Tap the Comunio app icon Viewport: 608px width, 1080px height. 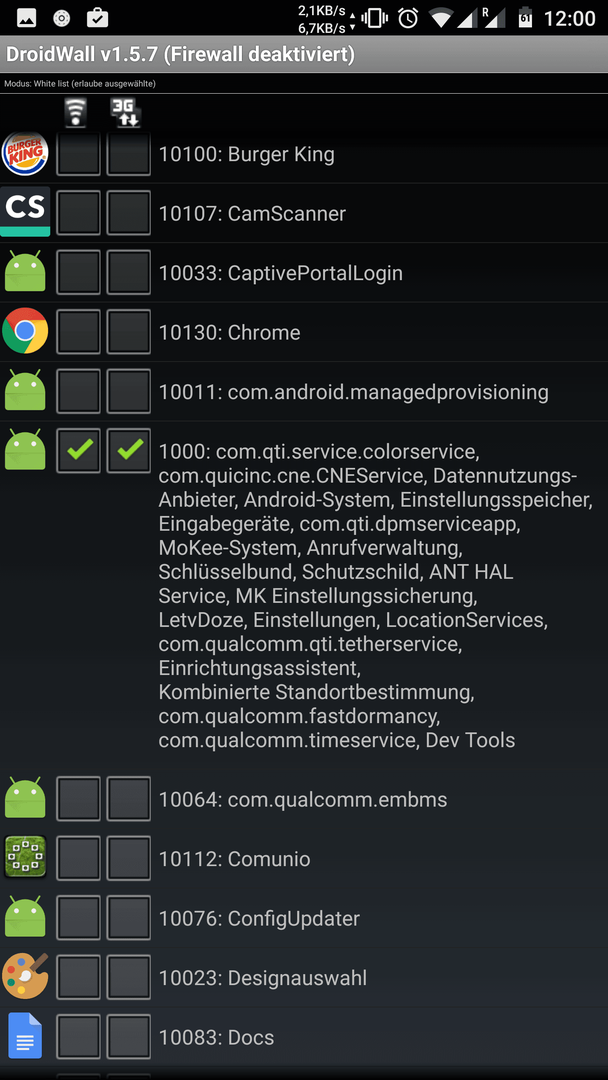click(x=25, y=858)
